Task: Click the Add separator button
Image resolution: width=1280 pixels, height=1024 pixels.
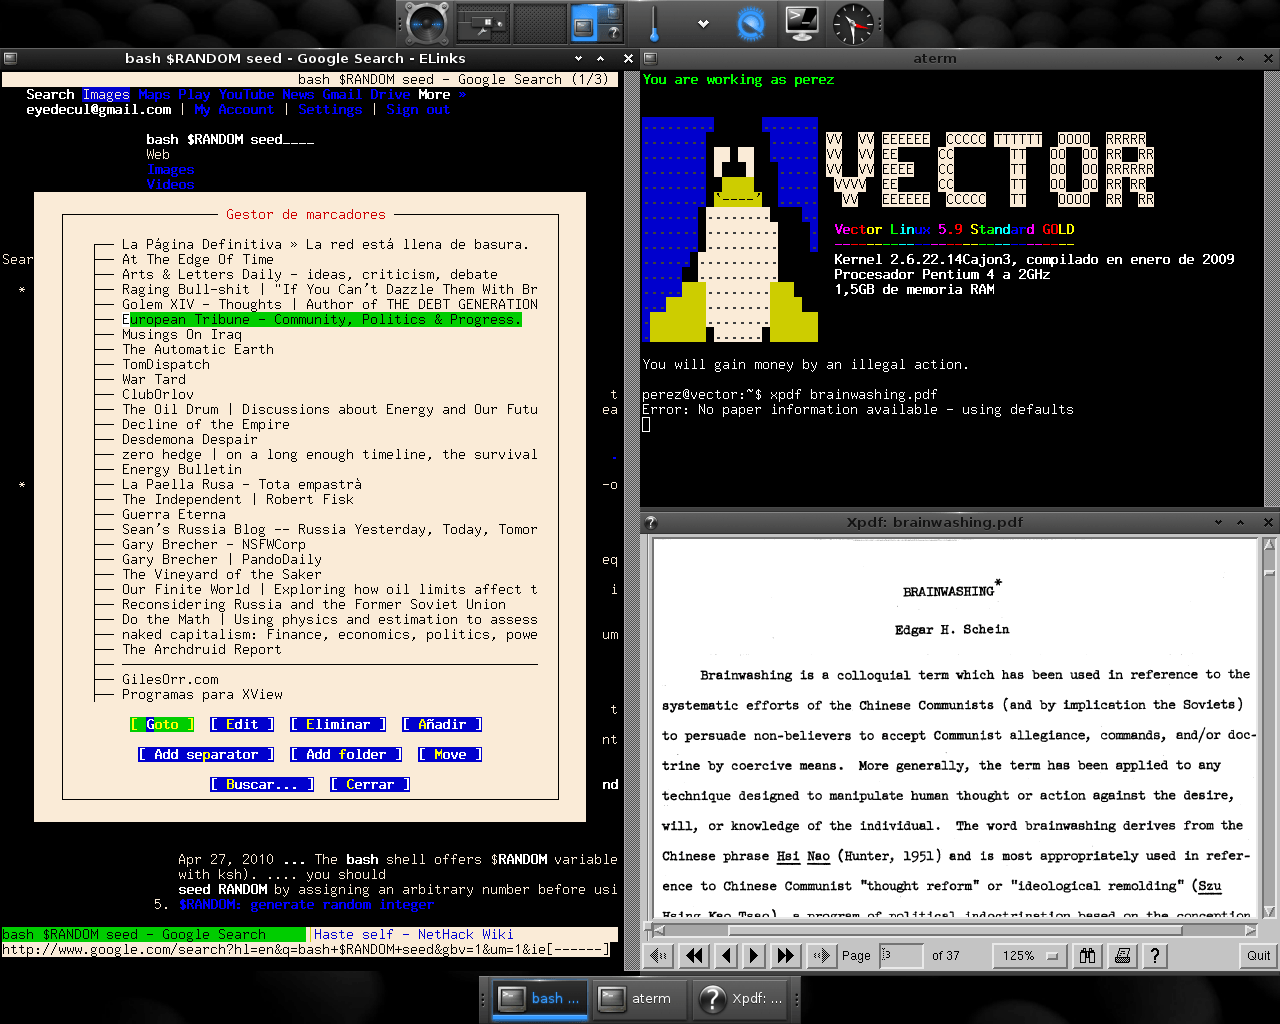Action: click(x=206, y=755)
